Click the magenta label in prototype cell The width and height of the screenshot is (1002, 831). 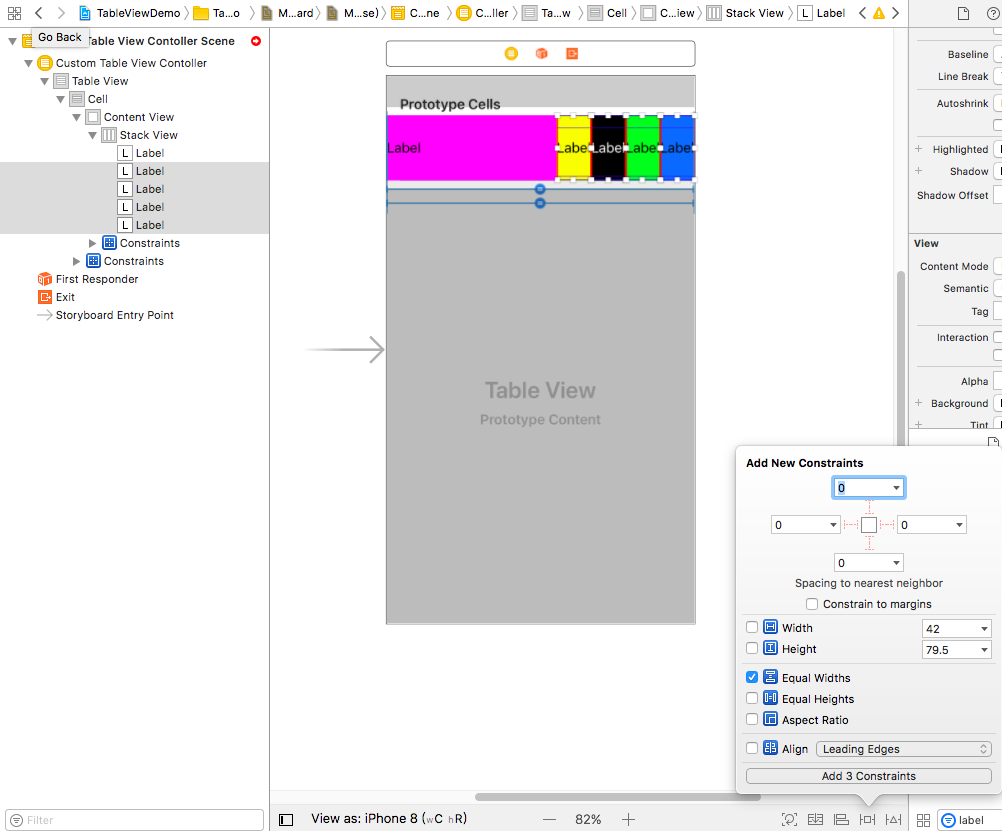[470, 147]
